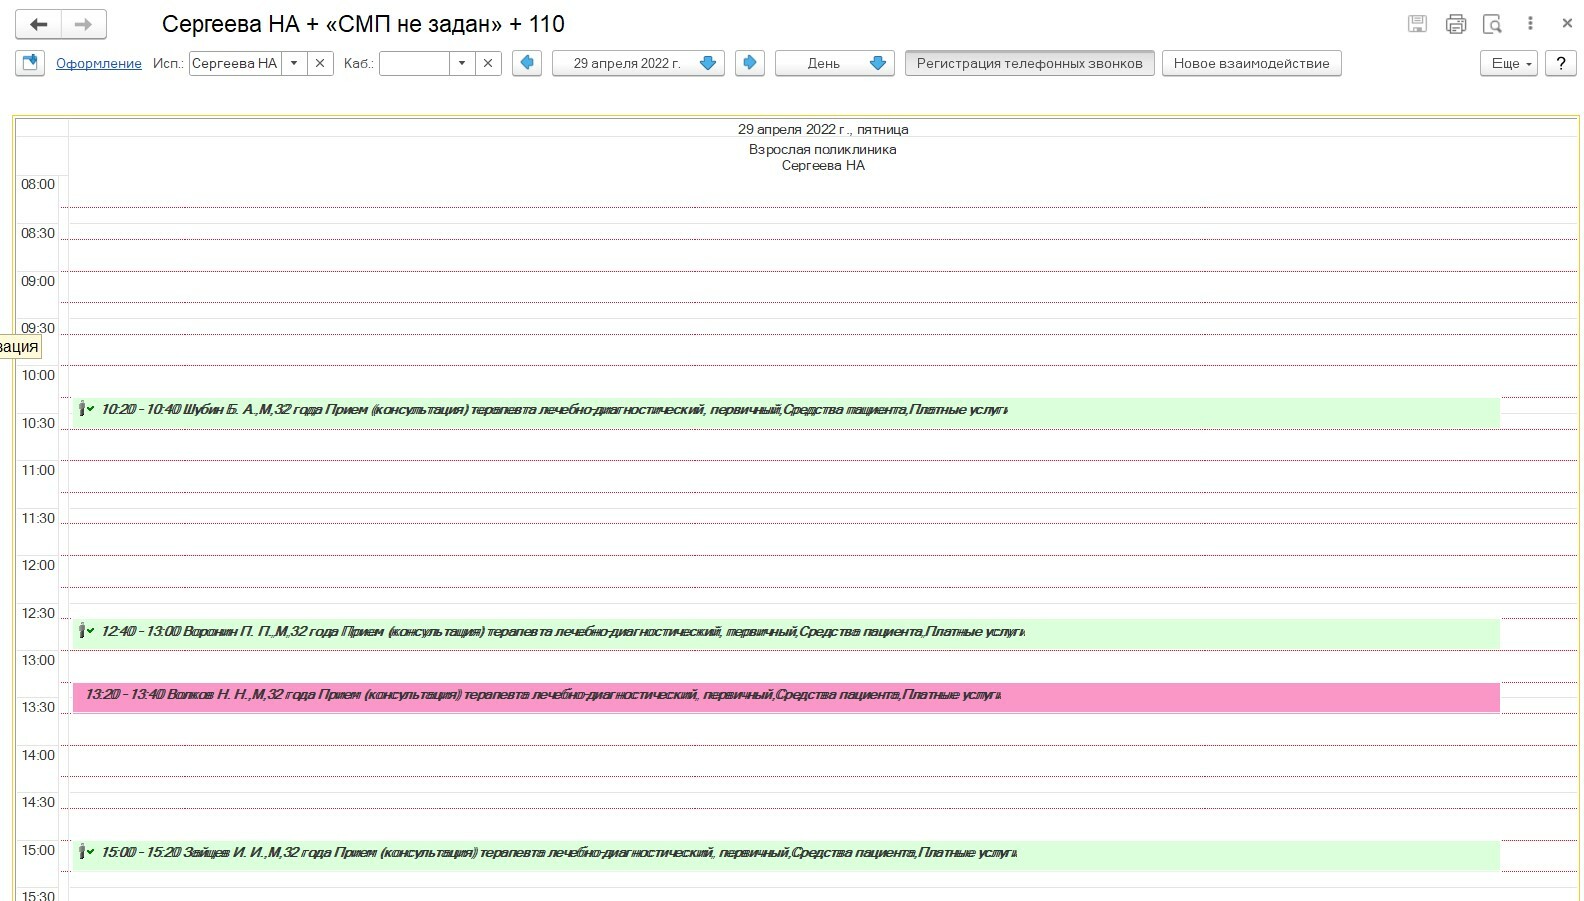
Task: Click the Сергеева НА column header
Action: point(823,165)
